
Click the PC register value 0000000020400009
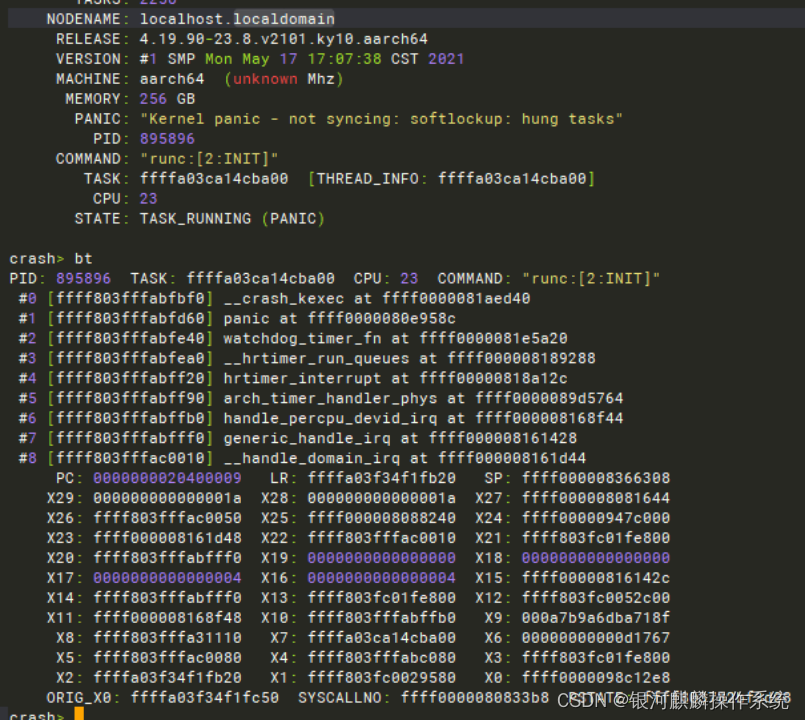click(x=167, y=478)
